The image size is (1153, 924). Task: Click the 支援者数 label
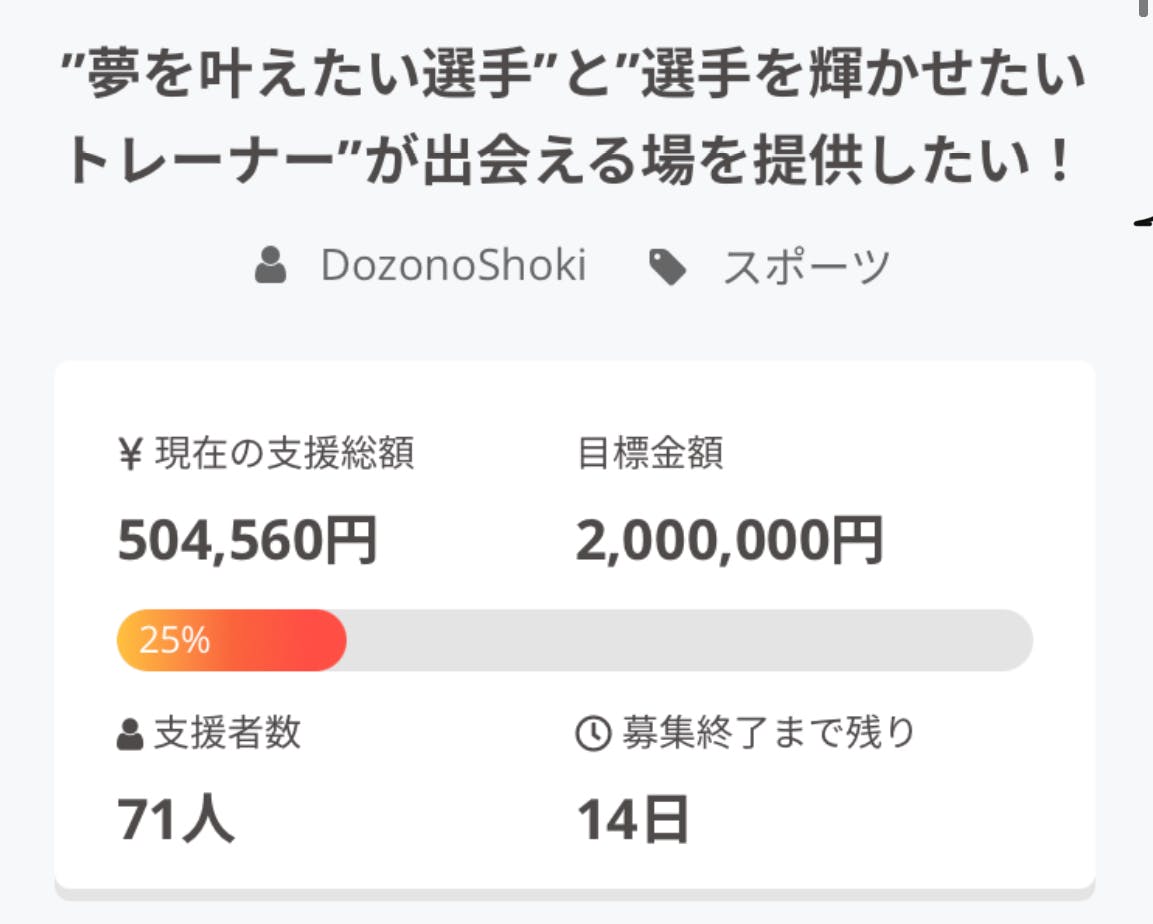coord(227,734)
